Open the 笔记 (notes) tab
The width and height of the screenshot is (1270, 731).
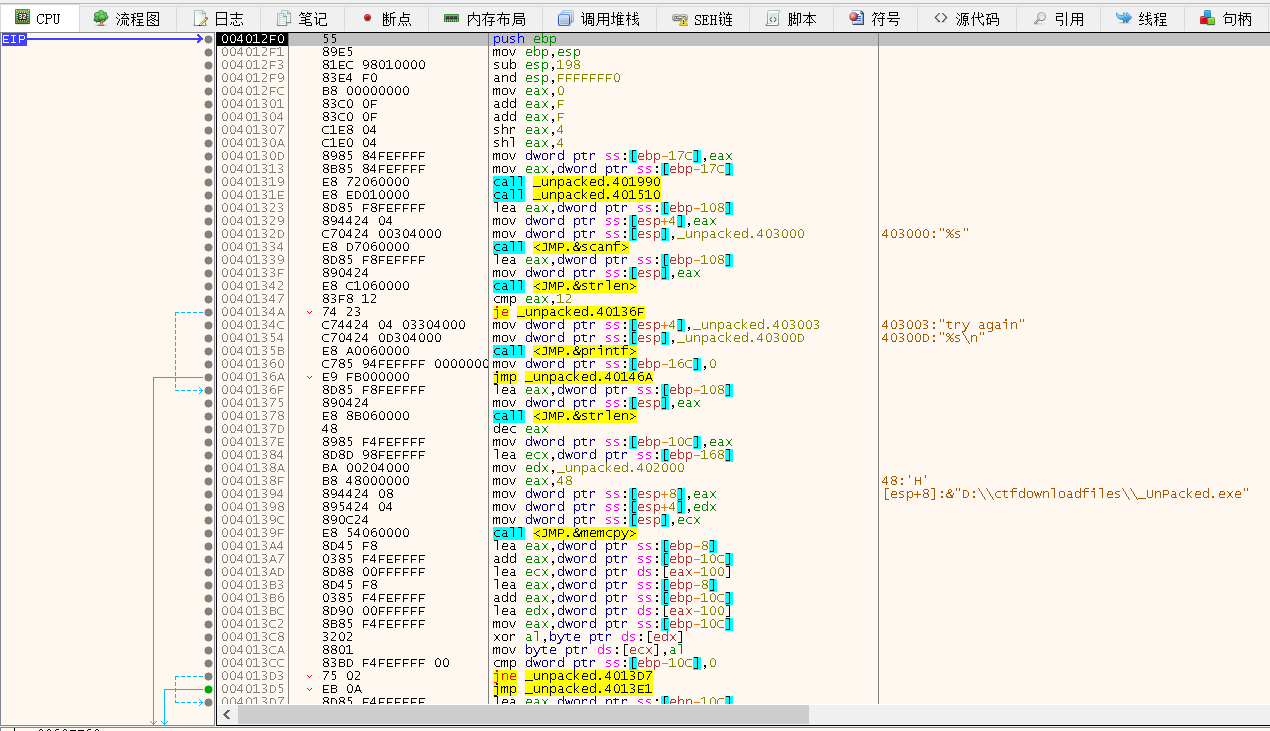[302, 18]
